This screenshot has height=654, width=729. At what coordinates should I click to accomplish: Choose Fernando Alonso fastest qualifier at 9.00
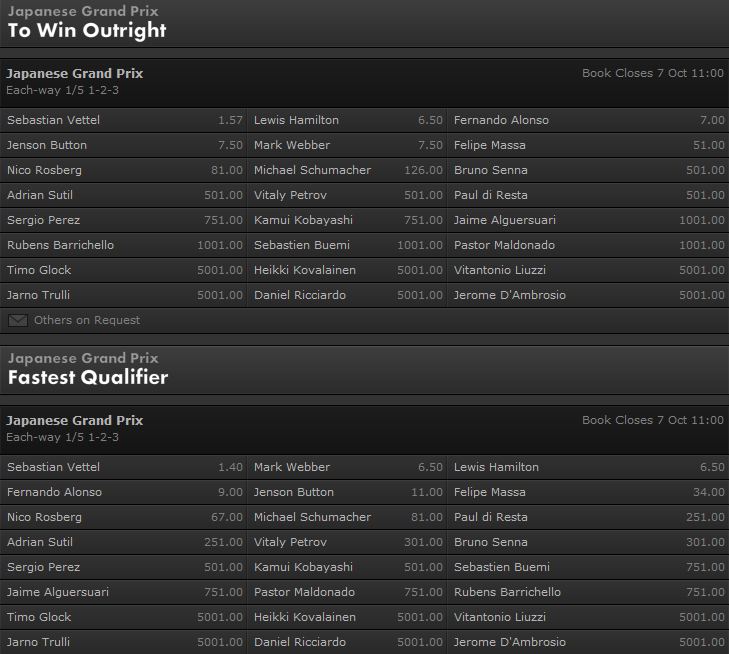pos(123,493)
